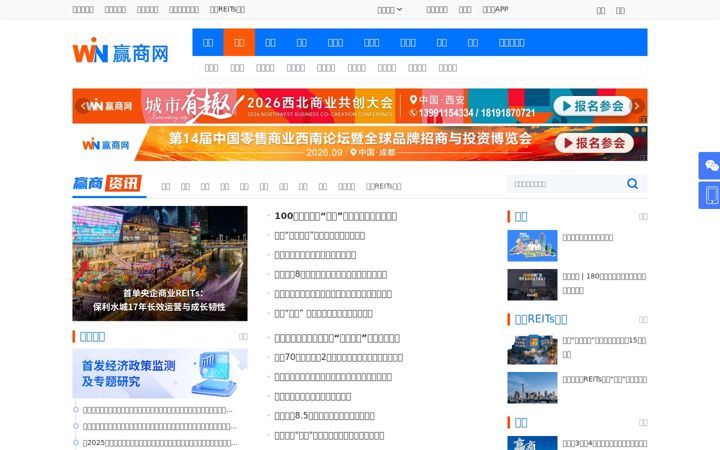
Task: Open cartoon city illustration thumbnail in right column
Action: tap(532, 246)
